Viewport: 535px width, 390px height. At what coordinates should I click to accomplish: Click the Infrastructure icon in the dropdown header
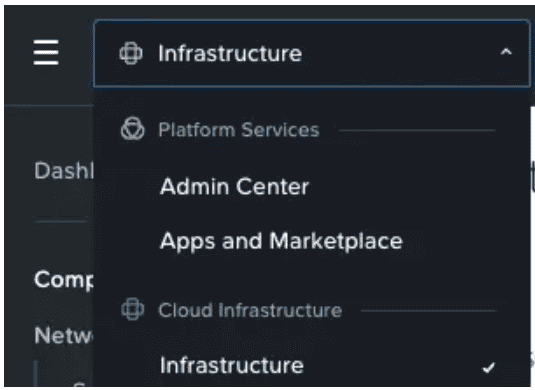coord(131,53)
